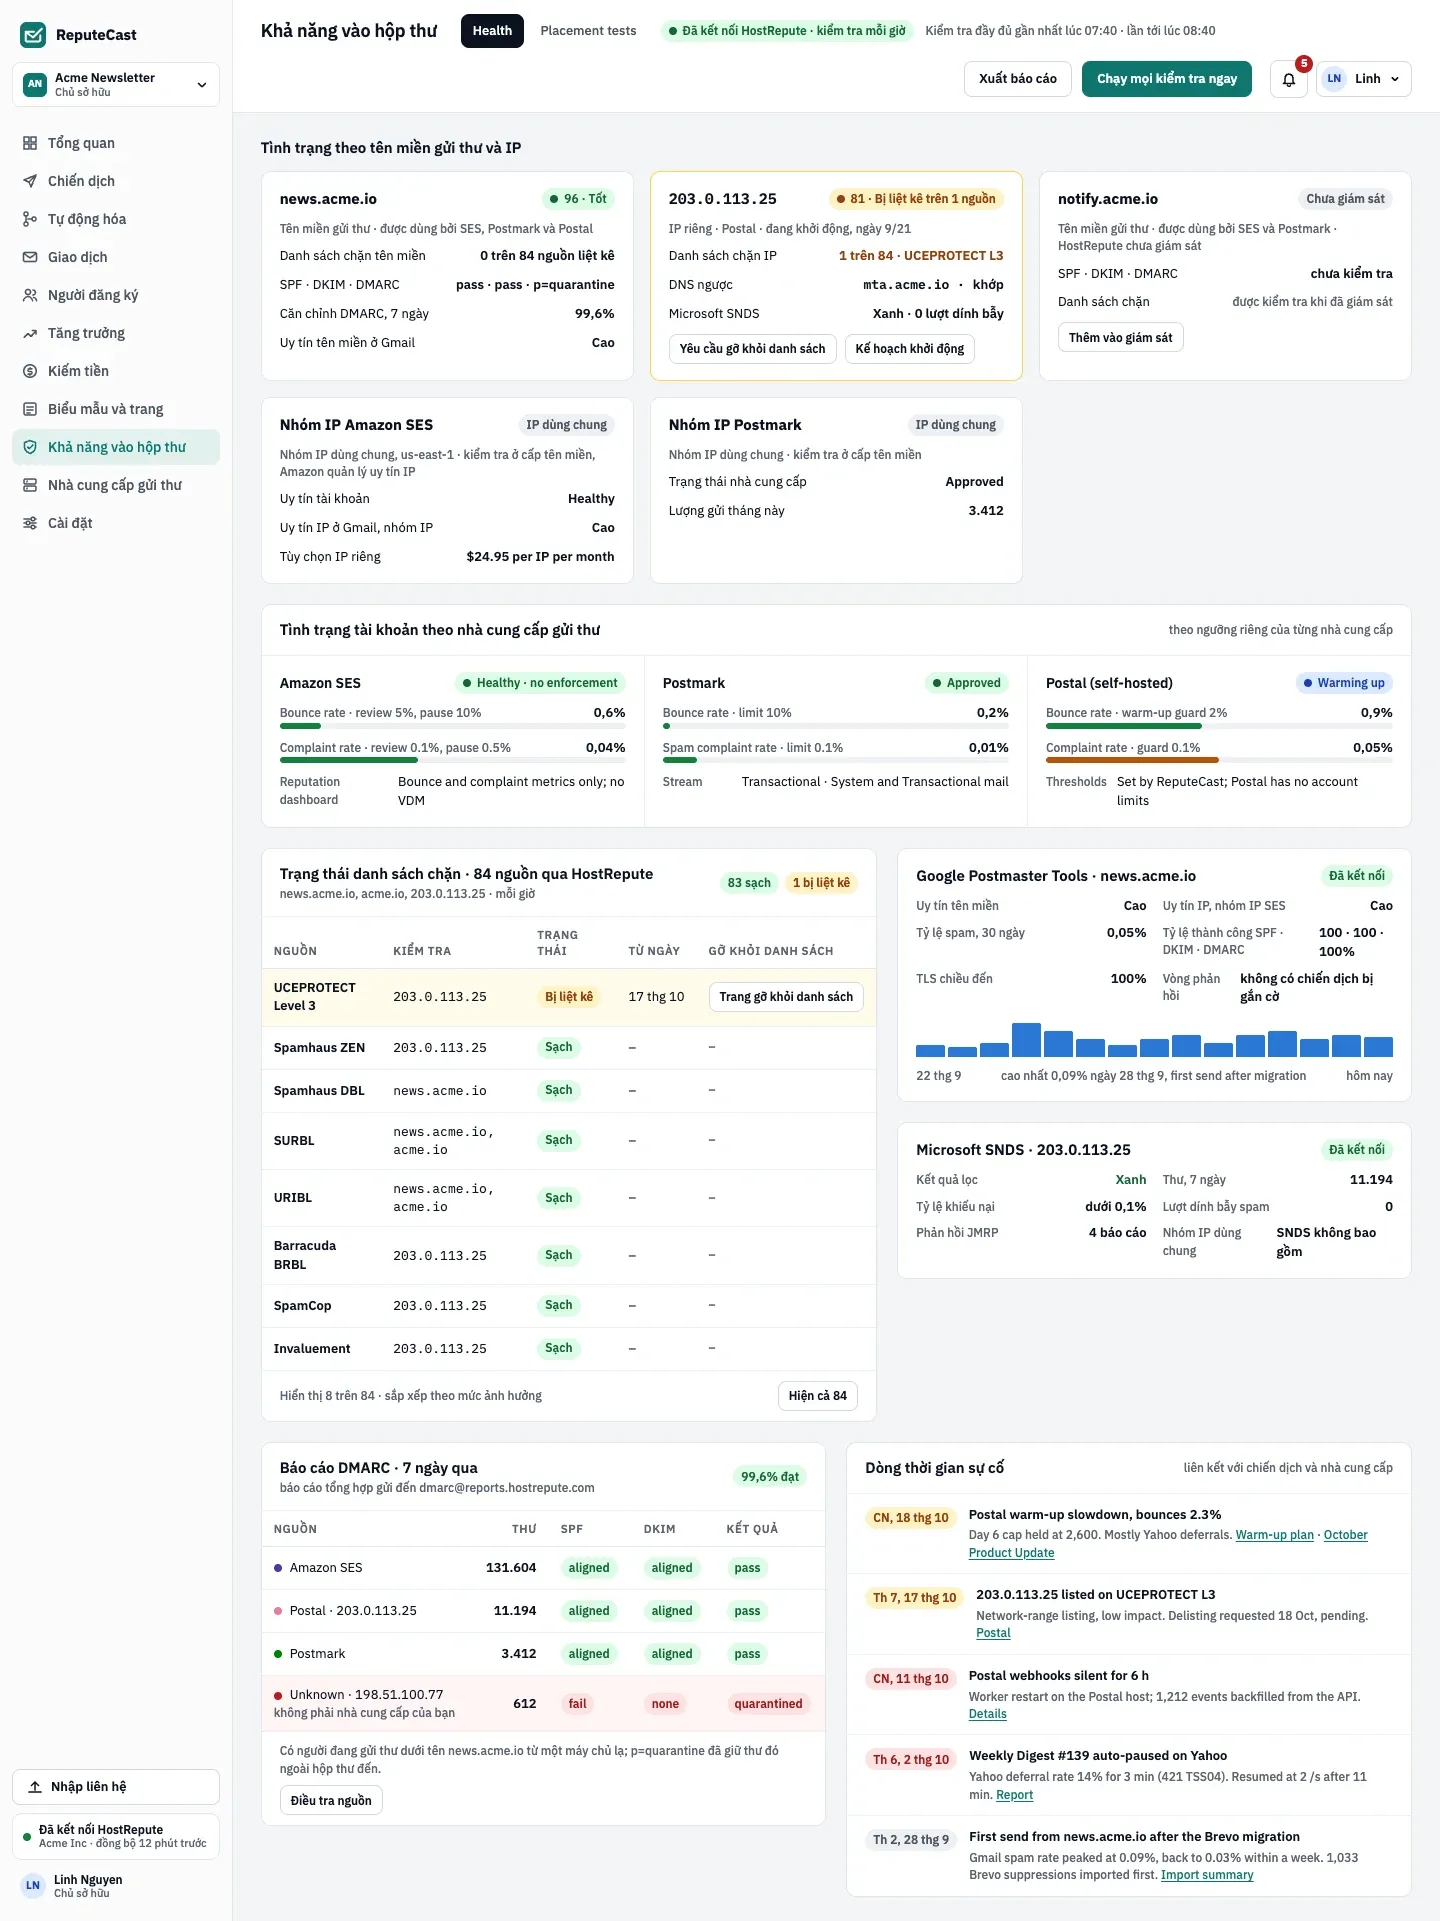Click the Chiến dịch paper-plane icon

click(x=30, y=181)
